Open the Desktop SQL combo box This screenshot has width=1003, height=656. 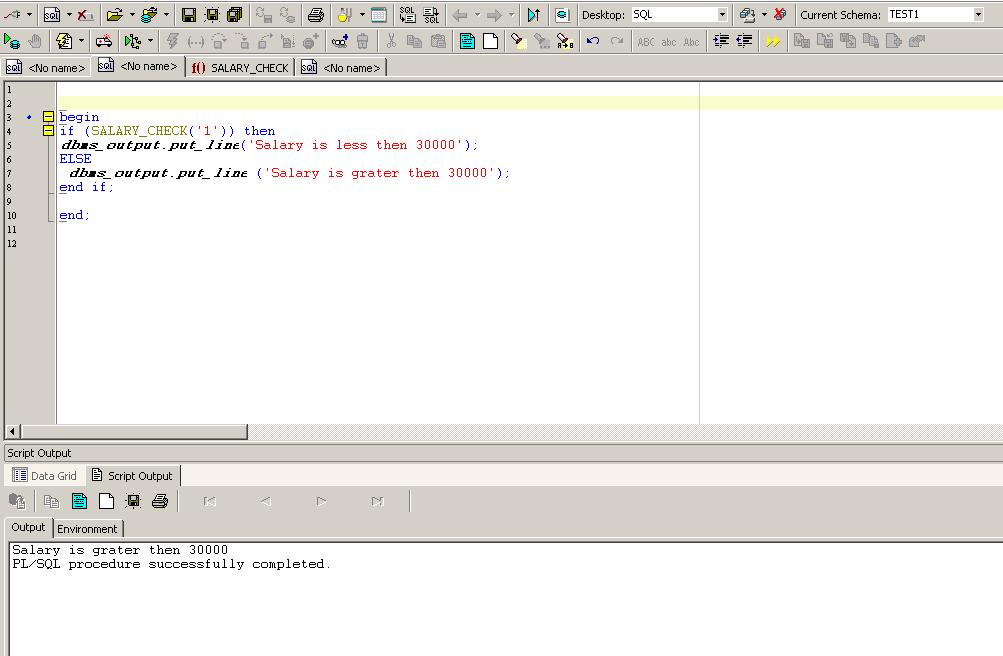(x=679, y=14)
